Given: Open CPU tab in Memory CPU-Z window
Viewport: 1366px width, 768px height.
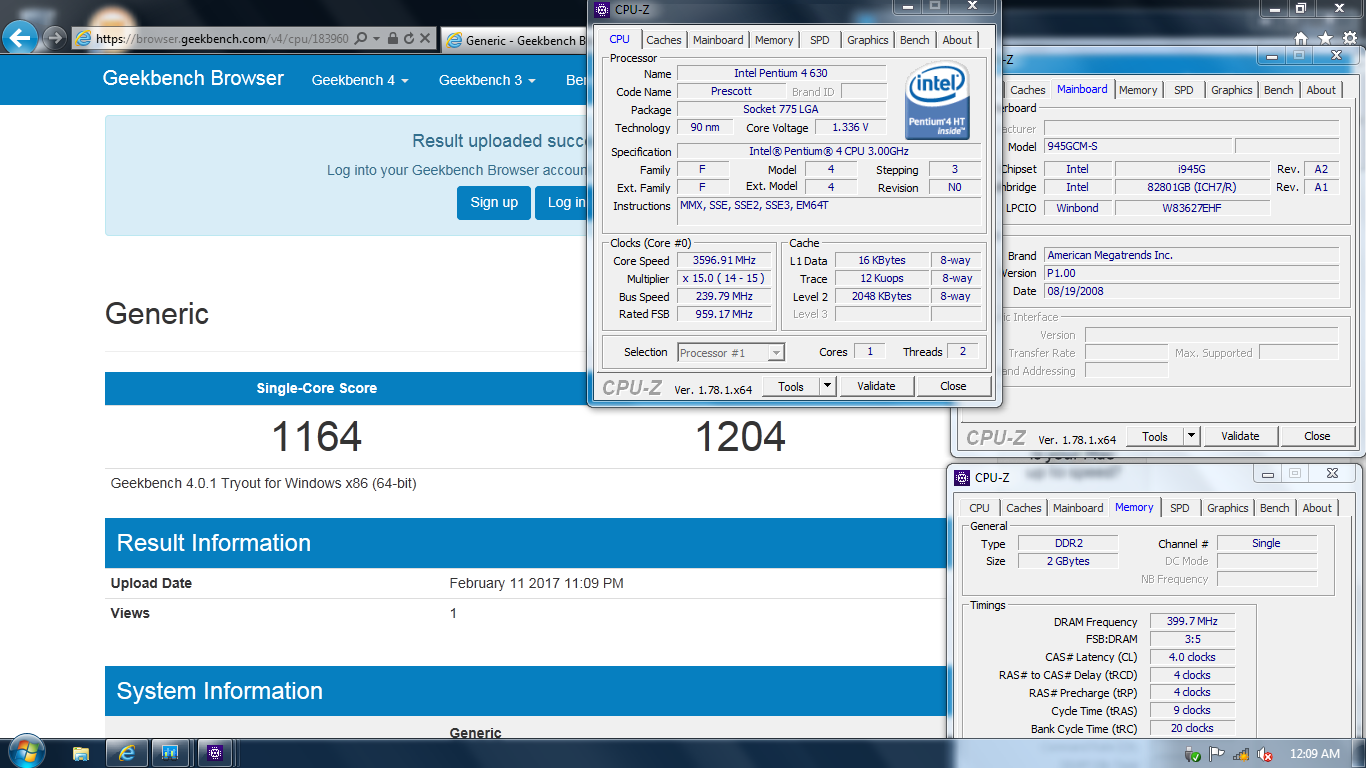Looking at the screenshot, I should [980, 508].
